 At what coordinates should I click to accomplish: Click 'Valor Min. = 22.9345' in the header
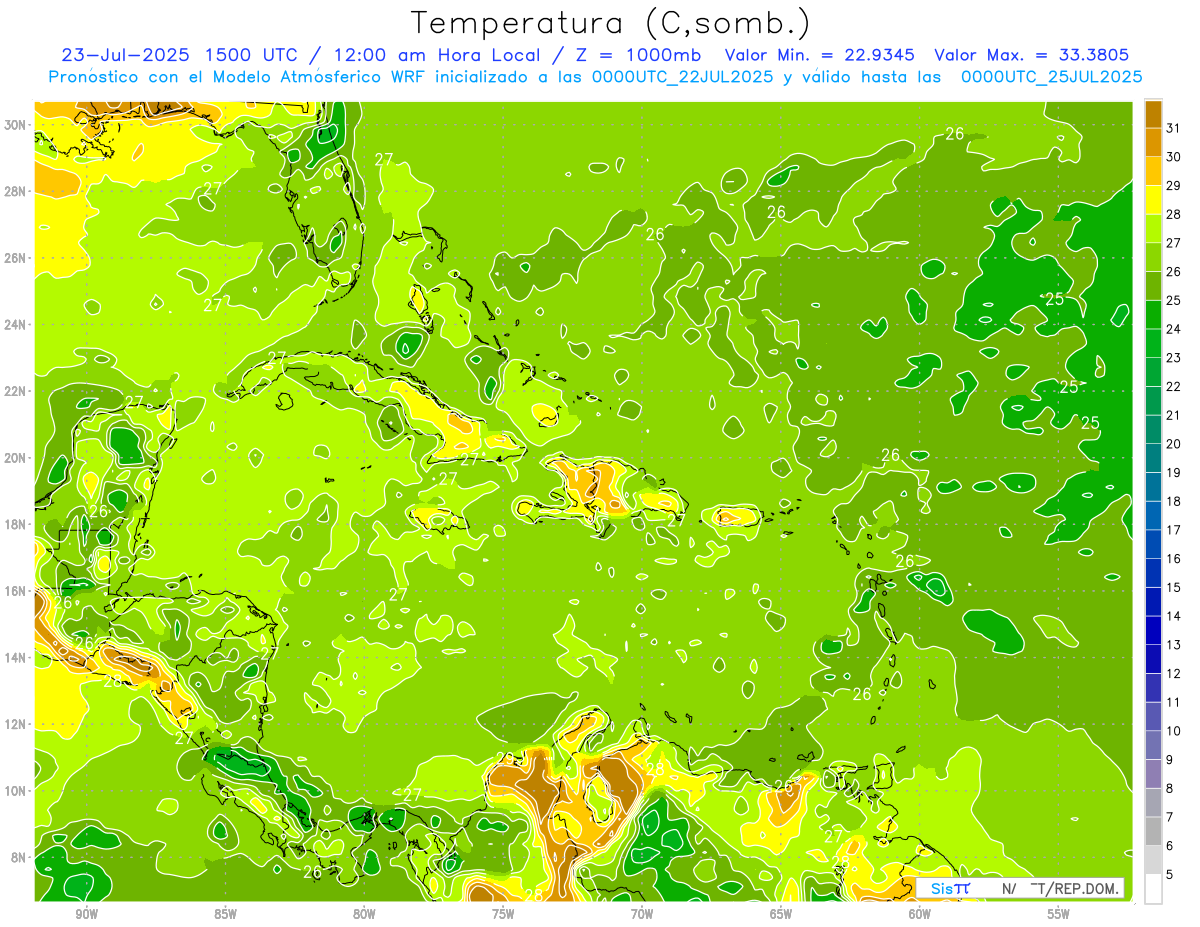pyautogui.click(x=822, y=55)
